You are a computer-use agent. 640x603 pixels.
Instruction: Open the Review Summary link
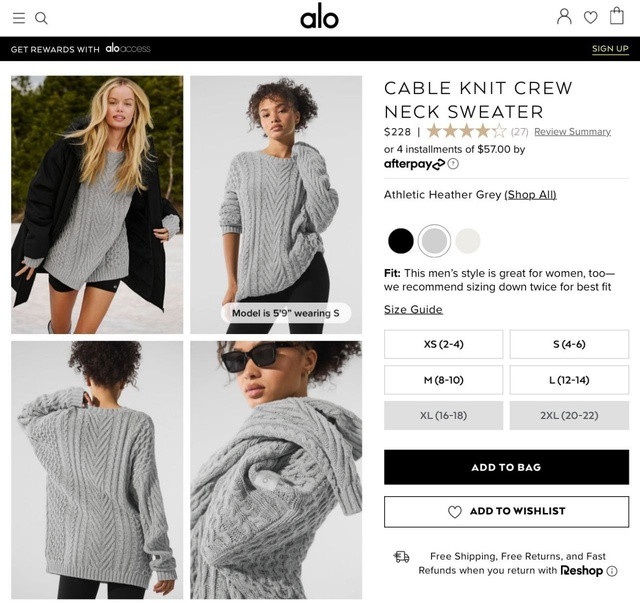572,131
